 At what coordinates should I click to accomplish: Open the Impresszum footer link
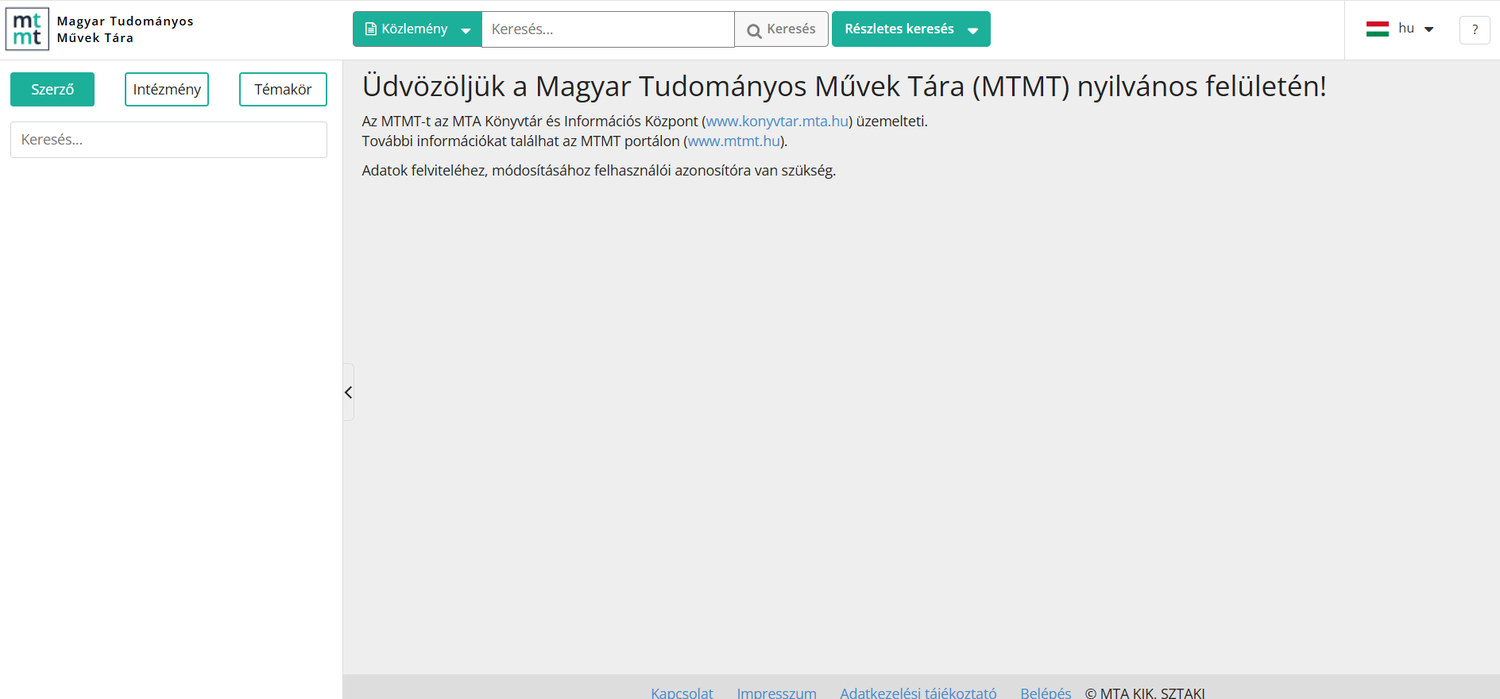coord(777,693)
